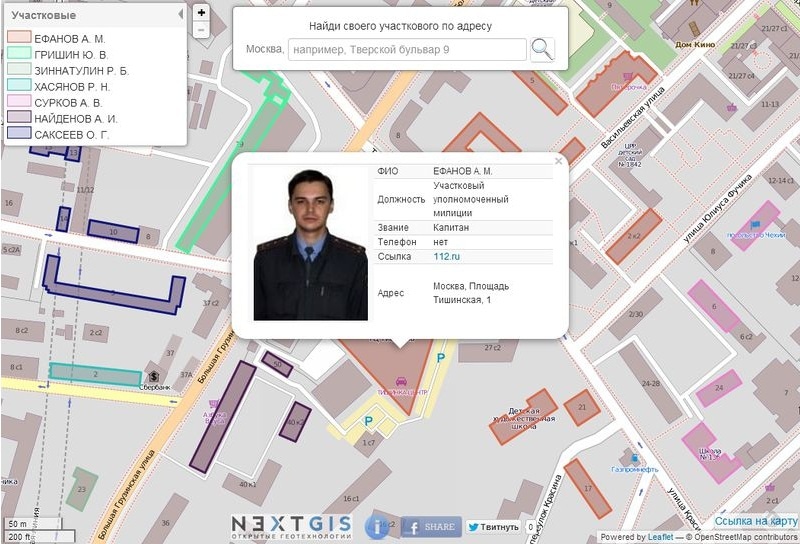Type address in the Moscow search field
Image resolution: width=800 pixels, height=544 pixels.
(x=406, y=49)
